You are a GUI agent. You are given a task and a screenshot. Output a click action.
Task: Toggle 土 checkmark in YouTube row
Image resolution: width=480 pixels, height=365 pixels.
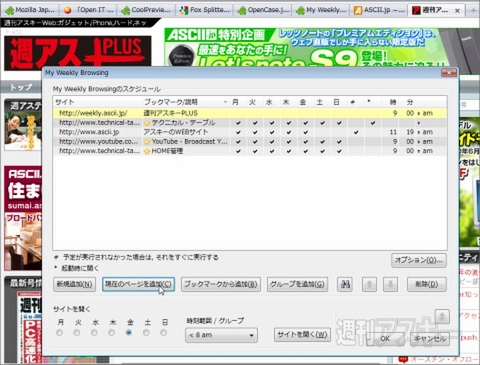click(x=322, y=142)
